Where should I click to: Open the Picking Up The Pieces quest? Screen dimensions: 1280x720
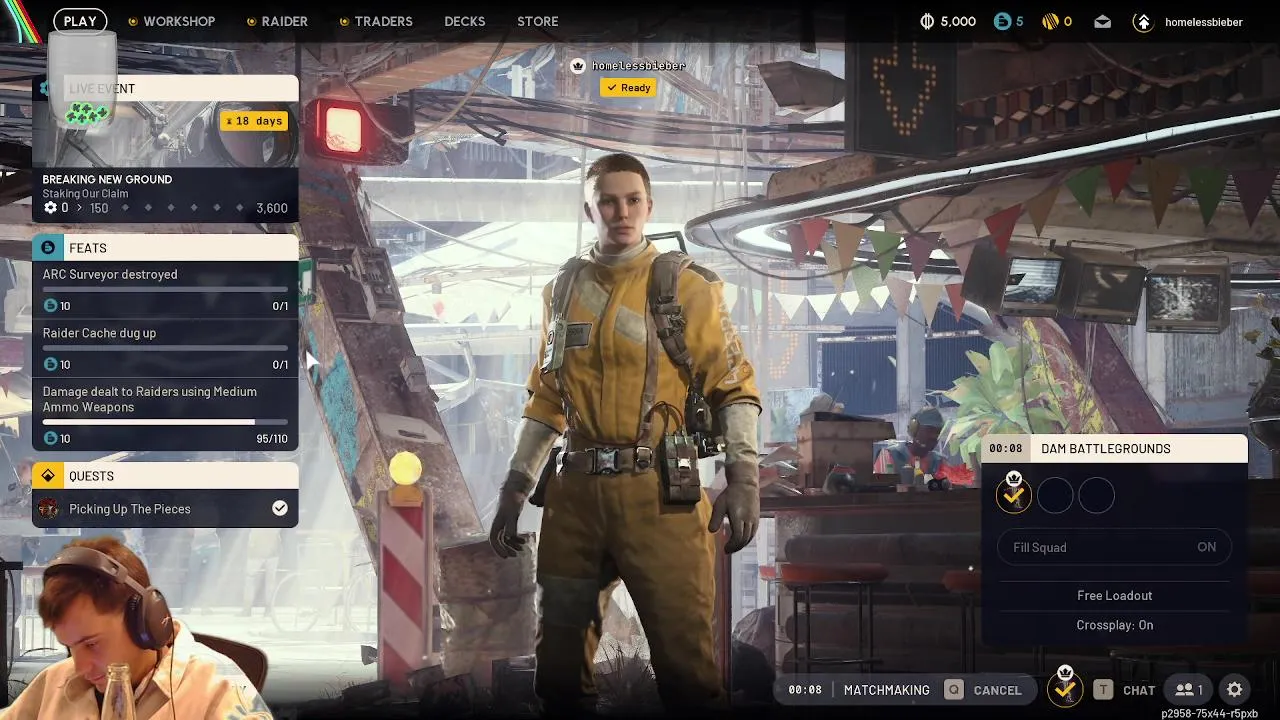tap(165, 509)
